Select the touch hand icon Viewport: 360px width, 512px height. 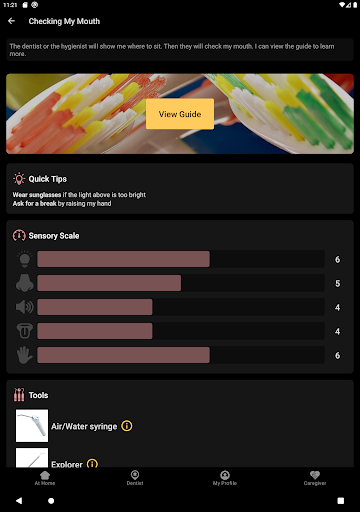24,355
